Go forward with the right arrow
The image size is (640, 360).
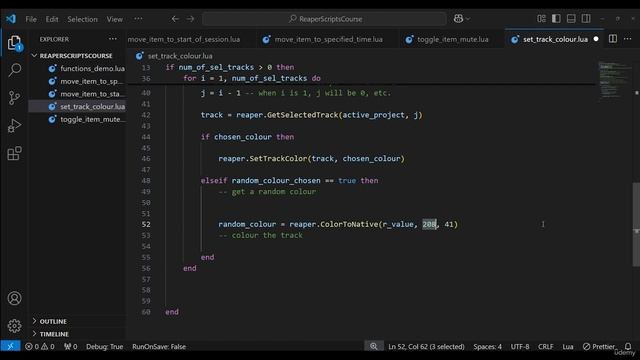pos(190,19)
